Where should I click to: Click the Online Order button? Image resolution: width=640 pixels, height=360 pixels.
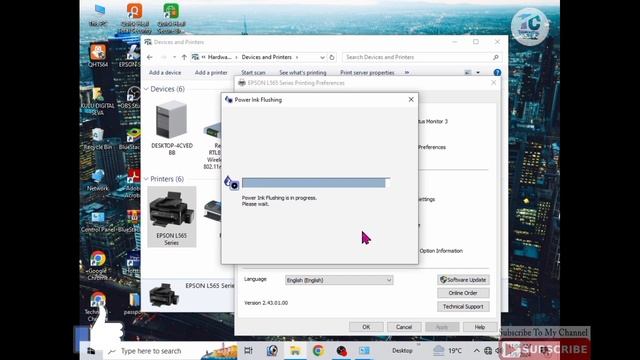point(463,293)
